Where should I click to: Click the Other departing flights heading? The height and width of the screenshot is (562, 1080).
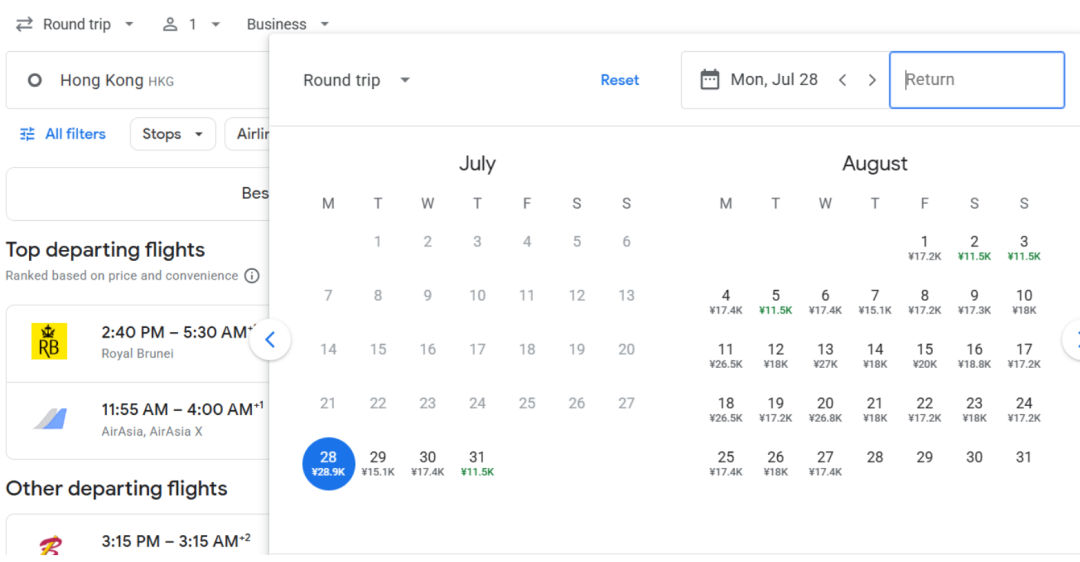click(x=116, y=488)
